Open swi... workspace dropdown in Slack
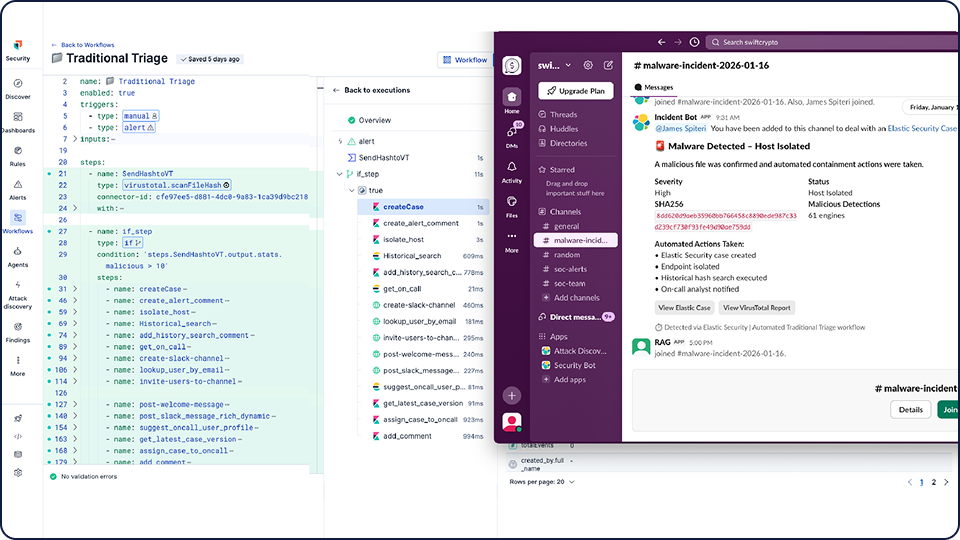 (554, 66)
